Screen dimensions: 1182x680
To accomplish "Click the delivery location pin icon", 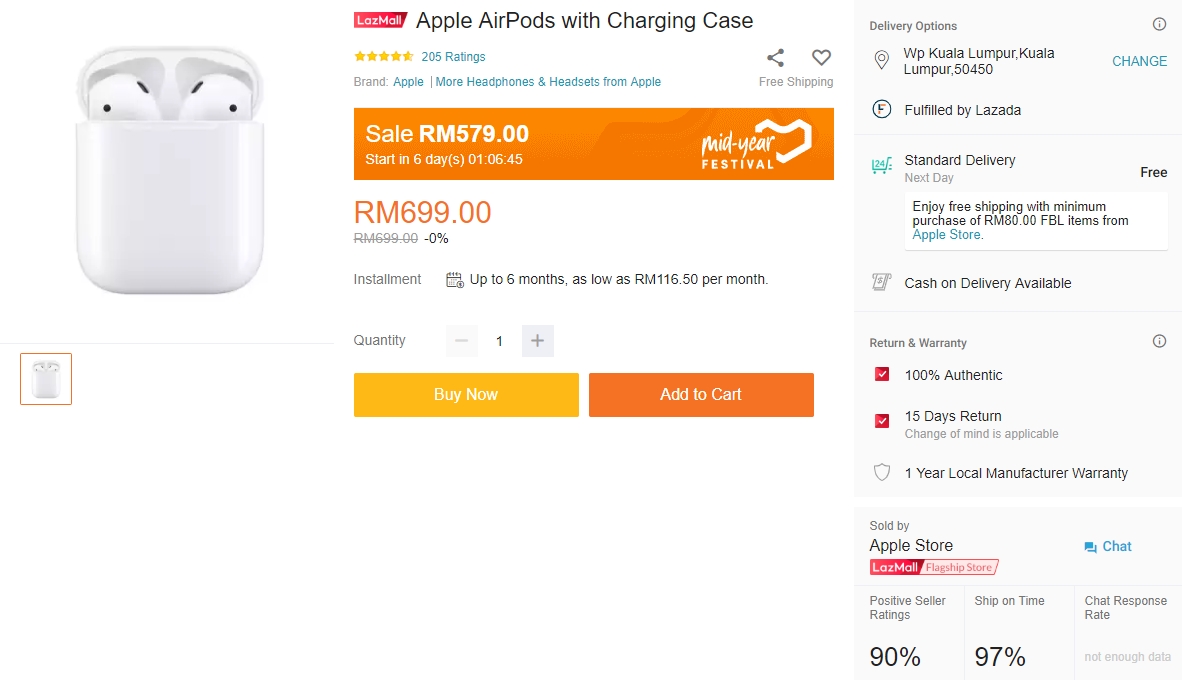I will pos(881,61).
